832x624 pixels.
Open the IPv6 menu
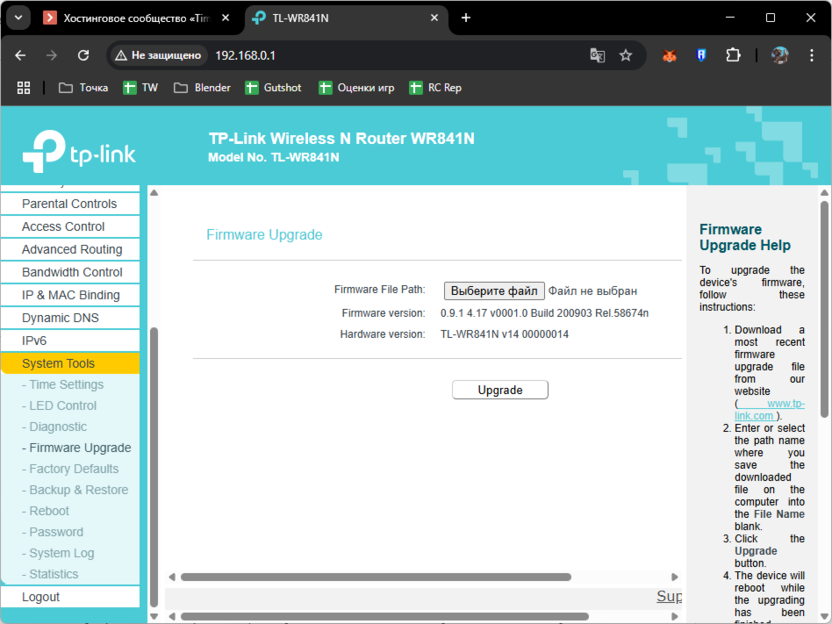[x=70, y=341]
